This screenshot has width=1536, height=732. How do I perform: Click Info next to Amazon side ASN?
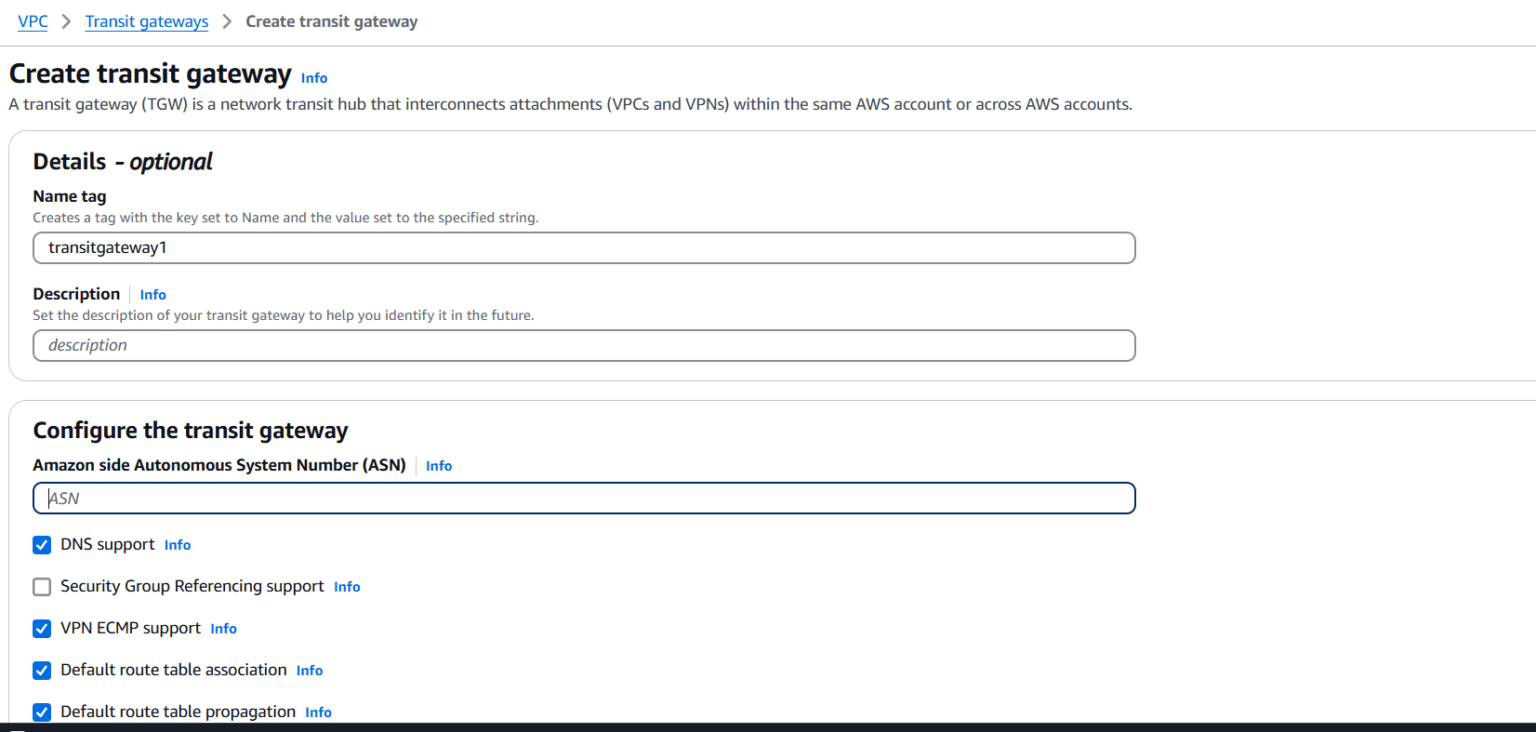(438, 466)
